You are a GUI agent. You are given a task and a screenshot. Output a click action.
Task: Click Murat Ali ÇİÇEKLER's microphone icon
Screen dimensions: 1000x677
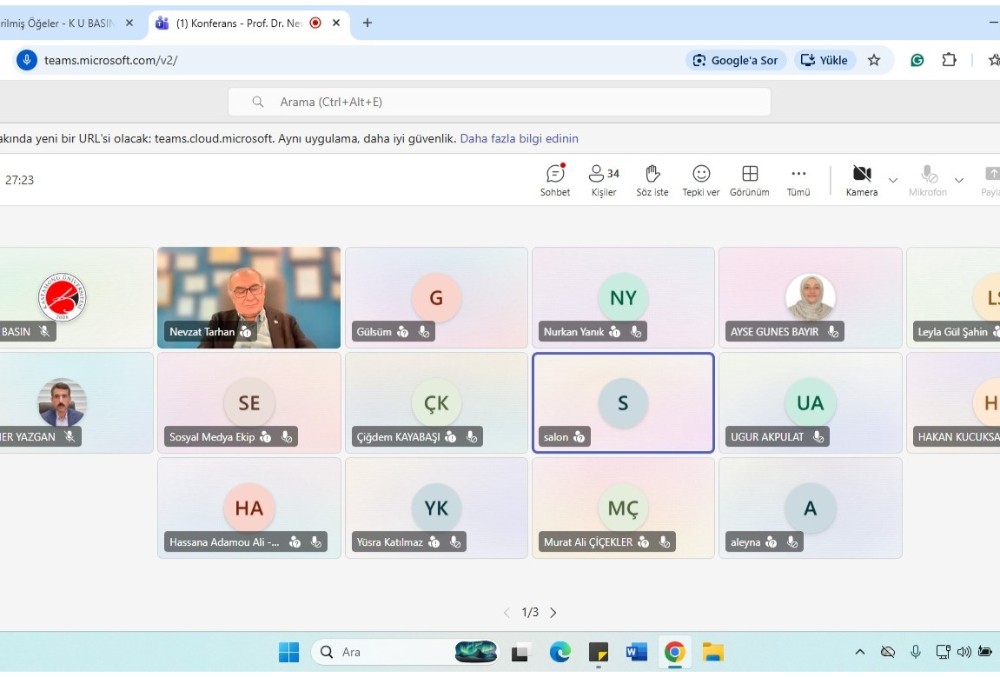pos(665,542)
